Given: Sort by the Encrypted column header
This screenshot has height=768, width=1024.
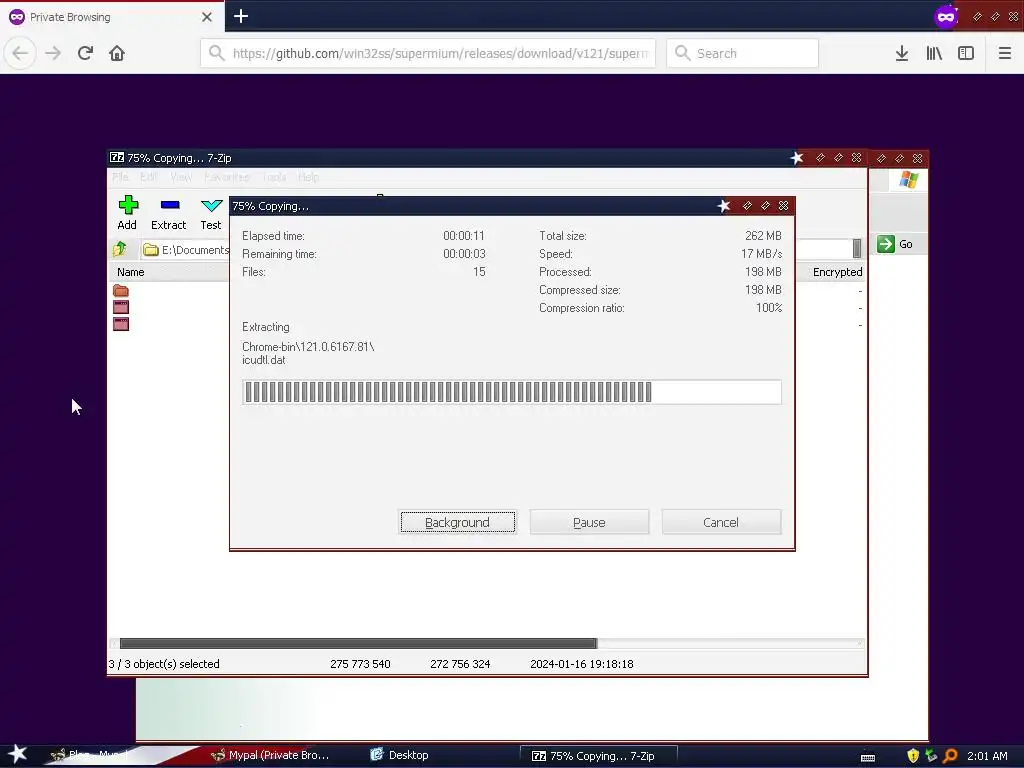Looking at the screenshot, I should pyautogui.click(x=837, y=272).
